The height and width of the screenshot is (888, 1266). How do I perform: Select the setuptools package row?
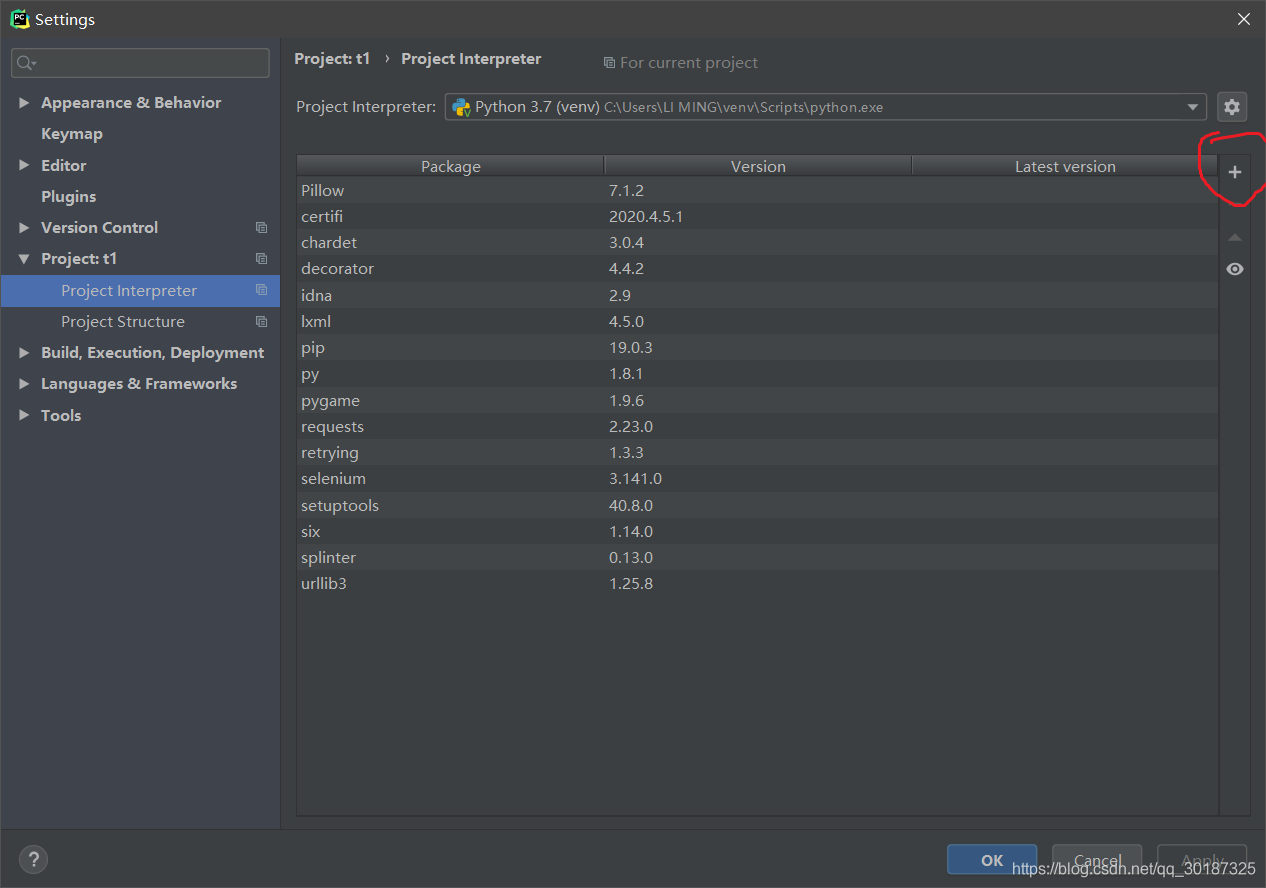point(757,505)
